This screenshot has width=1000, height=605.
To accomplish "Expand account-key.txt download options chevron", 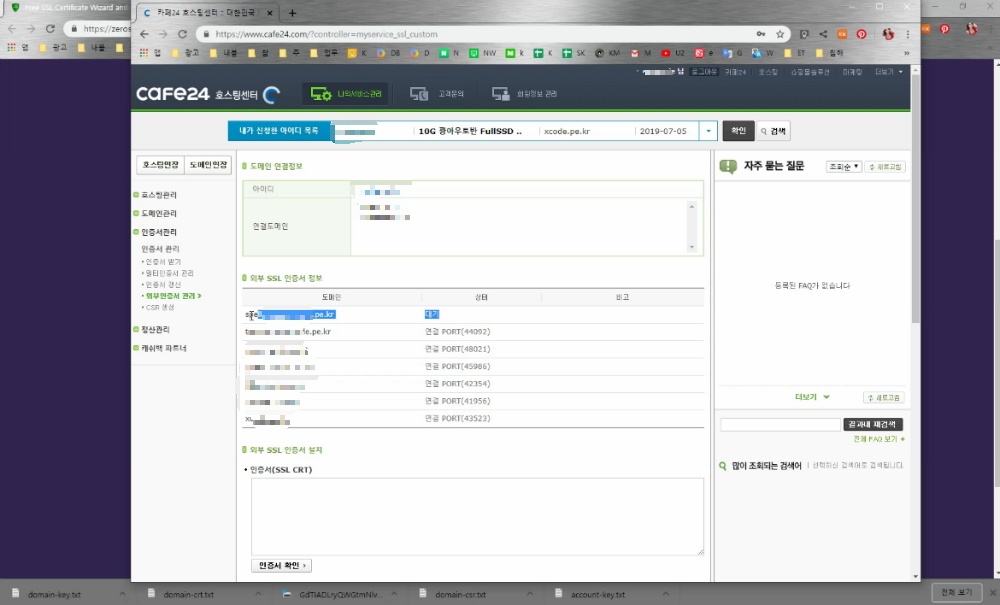I will click(x=665, y=594).
